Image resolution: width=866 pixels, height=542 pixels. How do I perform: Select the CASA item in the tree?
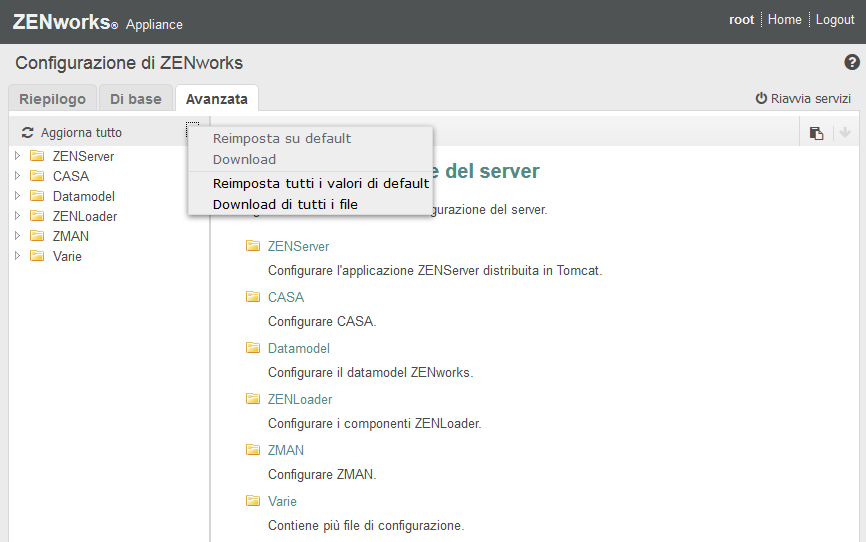click(x=70, y=176)
